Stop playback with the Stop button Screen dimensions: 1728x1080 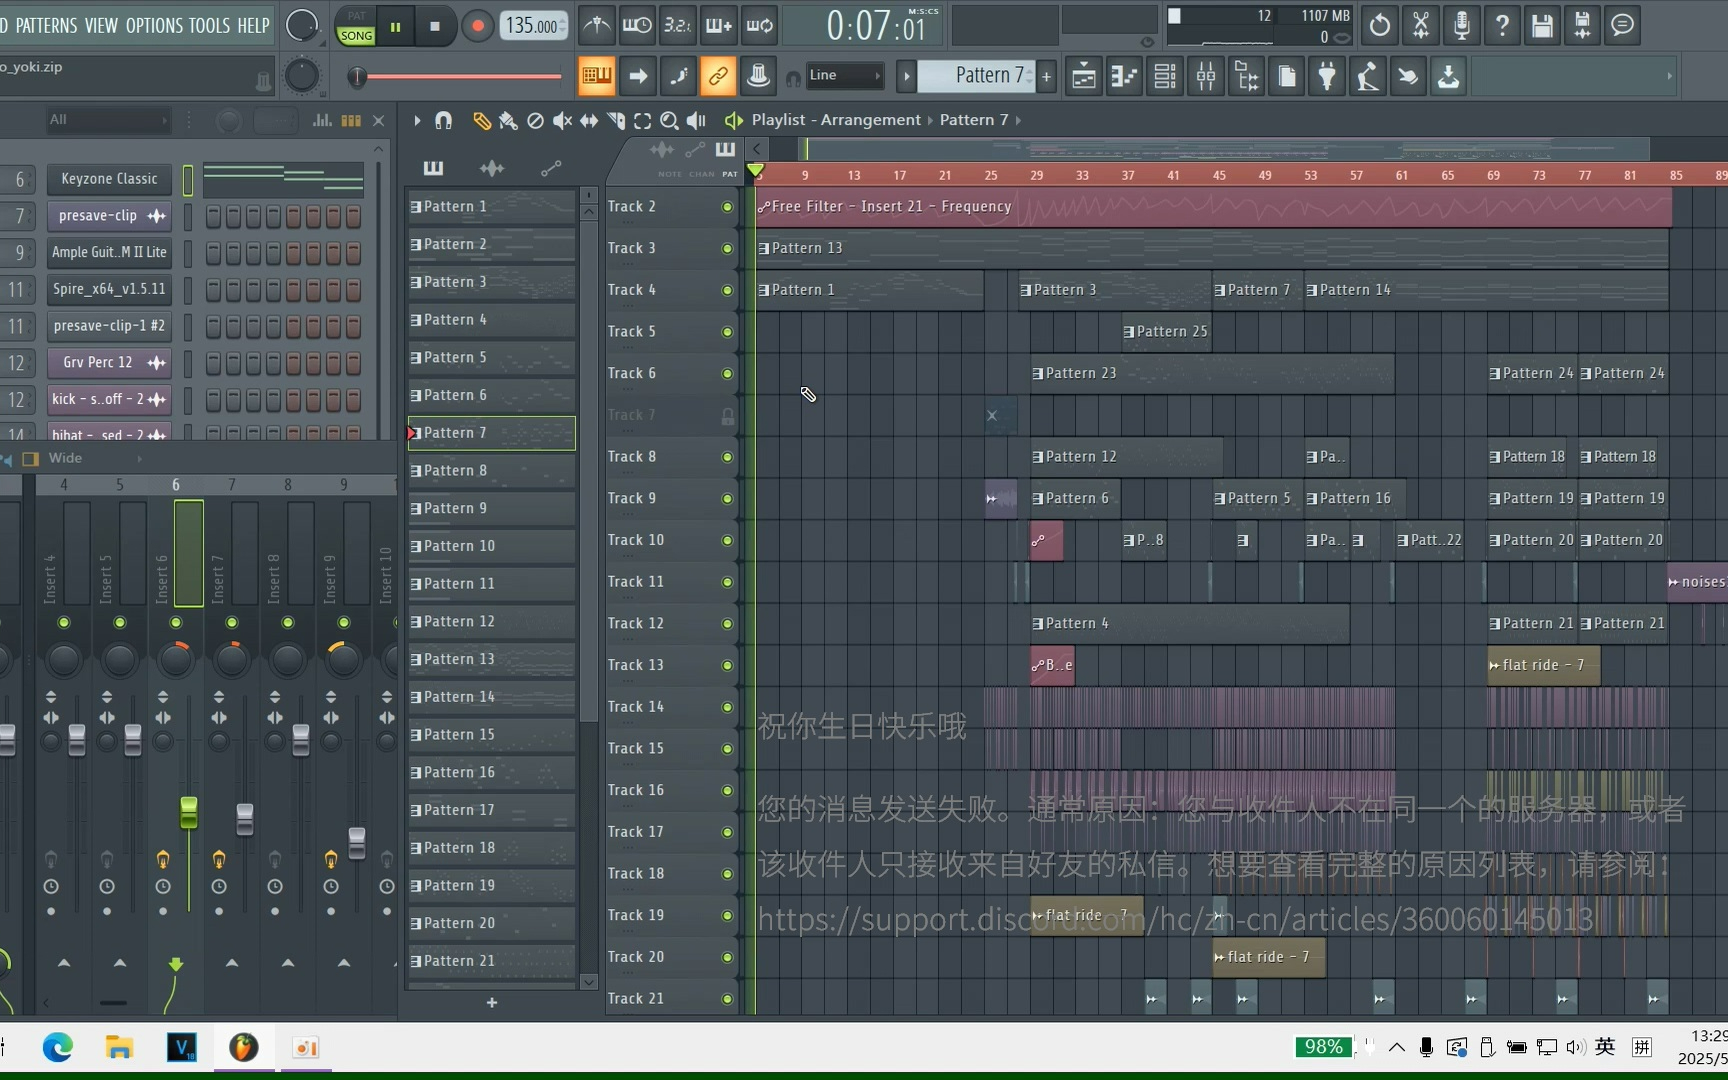click(434, 27)
